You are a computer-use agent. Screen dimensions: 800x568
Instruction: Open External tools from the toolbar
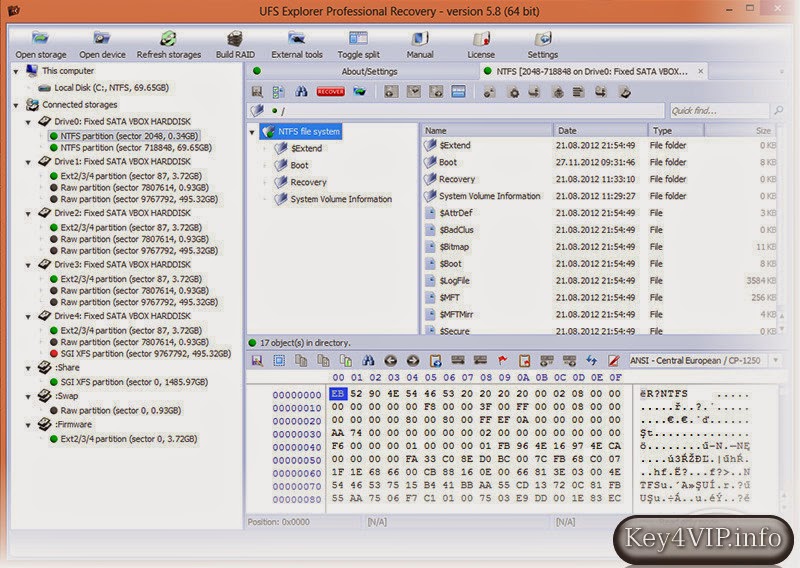coord(296,38)
